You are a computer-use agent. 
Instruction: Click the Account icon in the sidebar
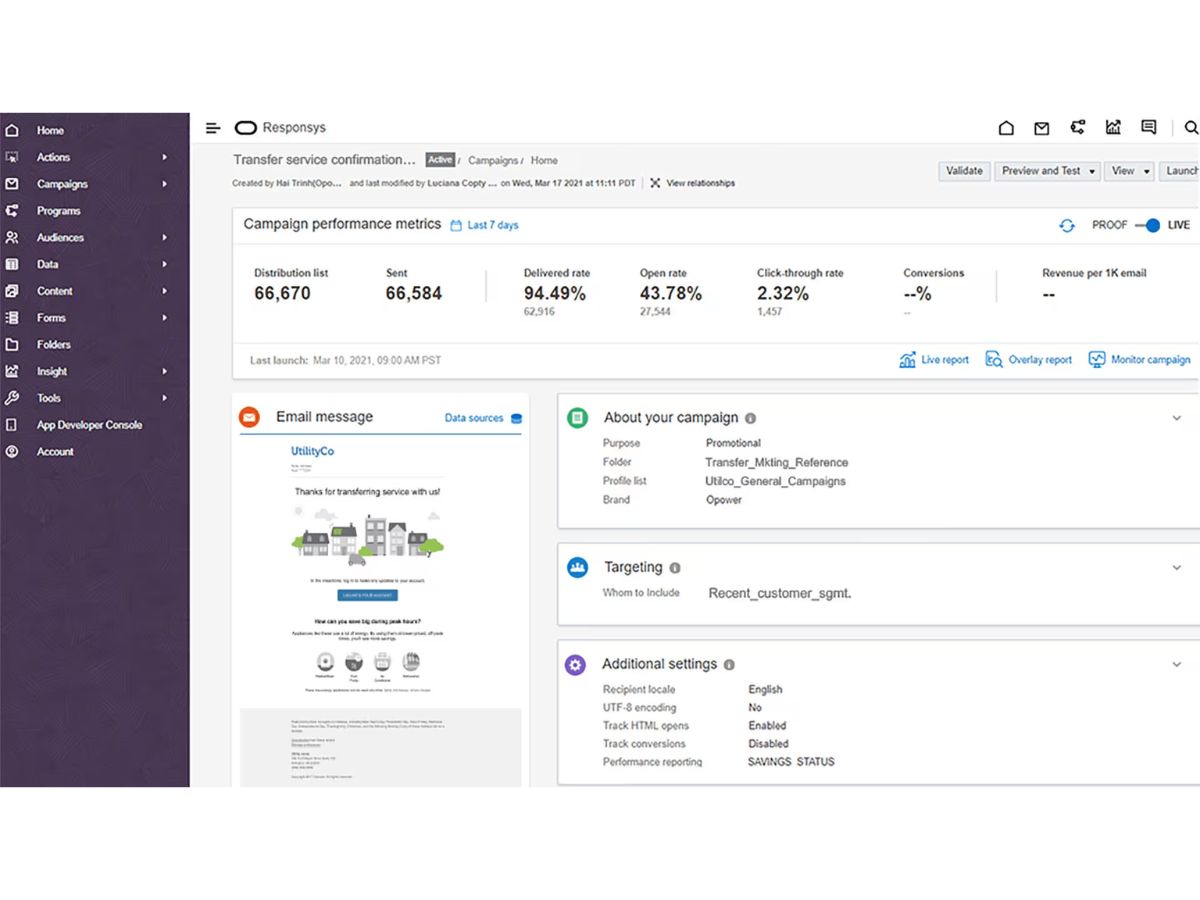click(12, 451)
